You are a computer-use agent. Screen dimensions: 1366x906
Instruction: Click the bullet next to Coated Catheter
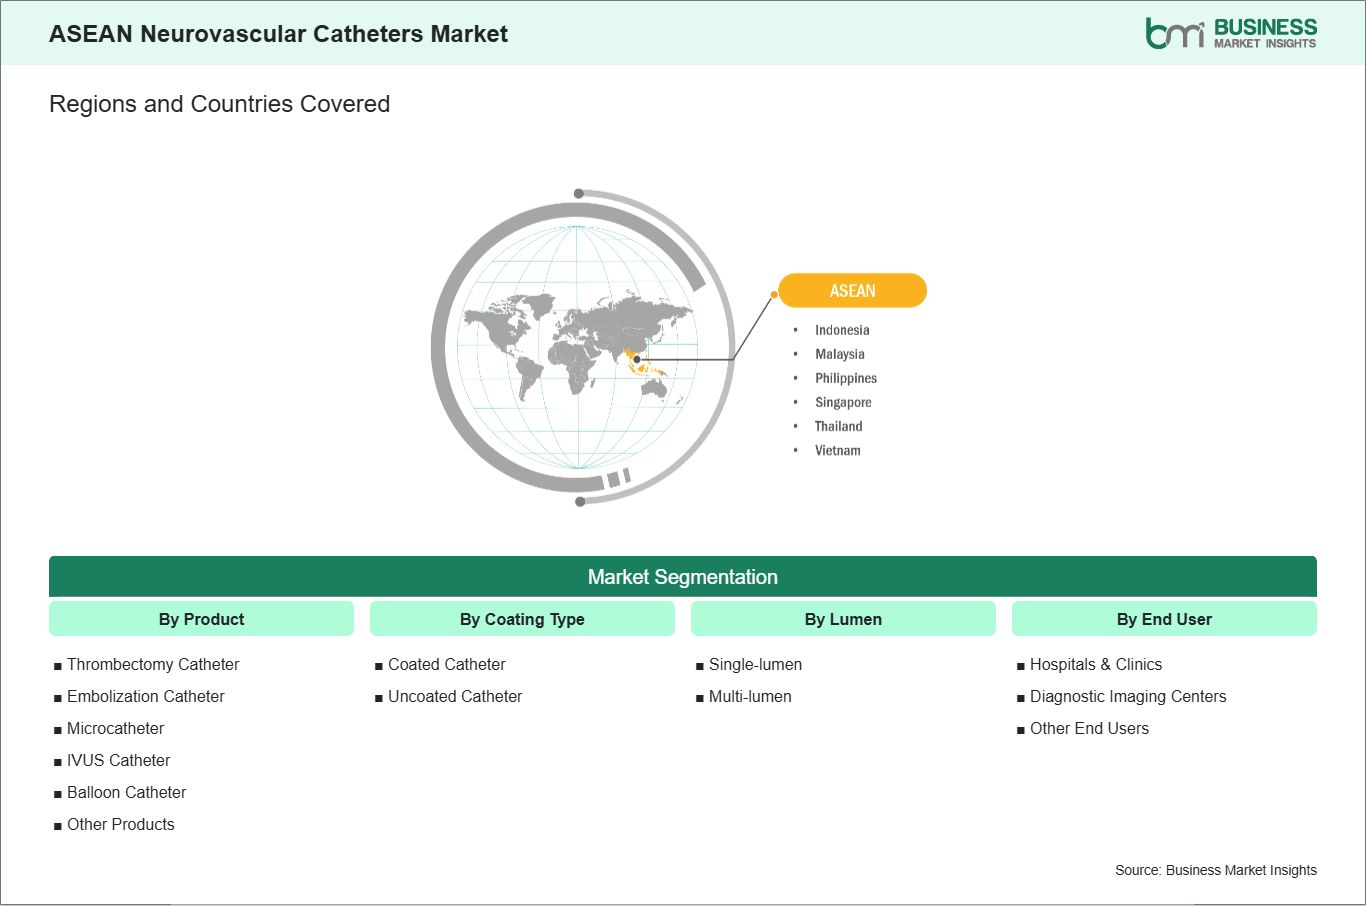pyautogui.click(x=379, y=666)
